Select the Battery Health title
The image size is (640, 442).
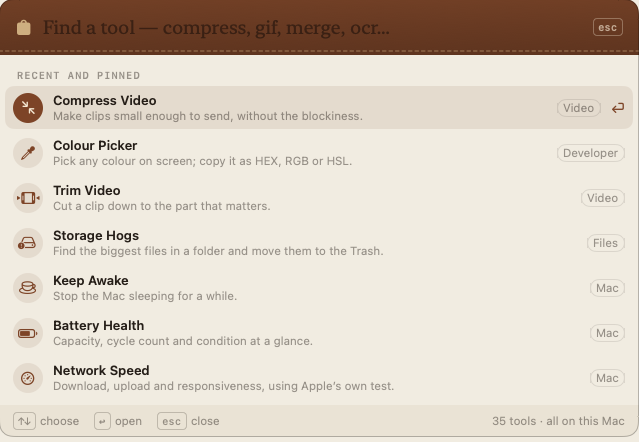[98, 326]
